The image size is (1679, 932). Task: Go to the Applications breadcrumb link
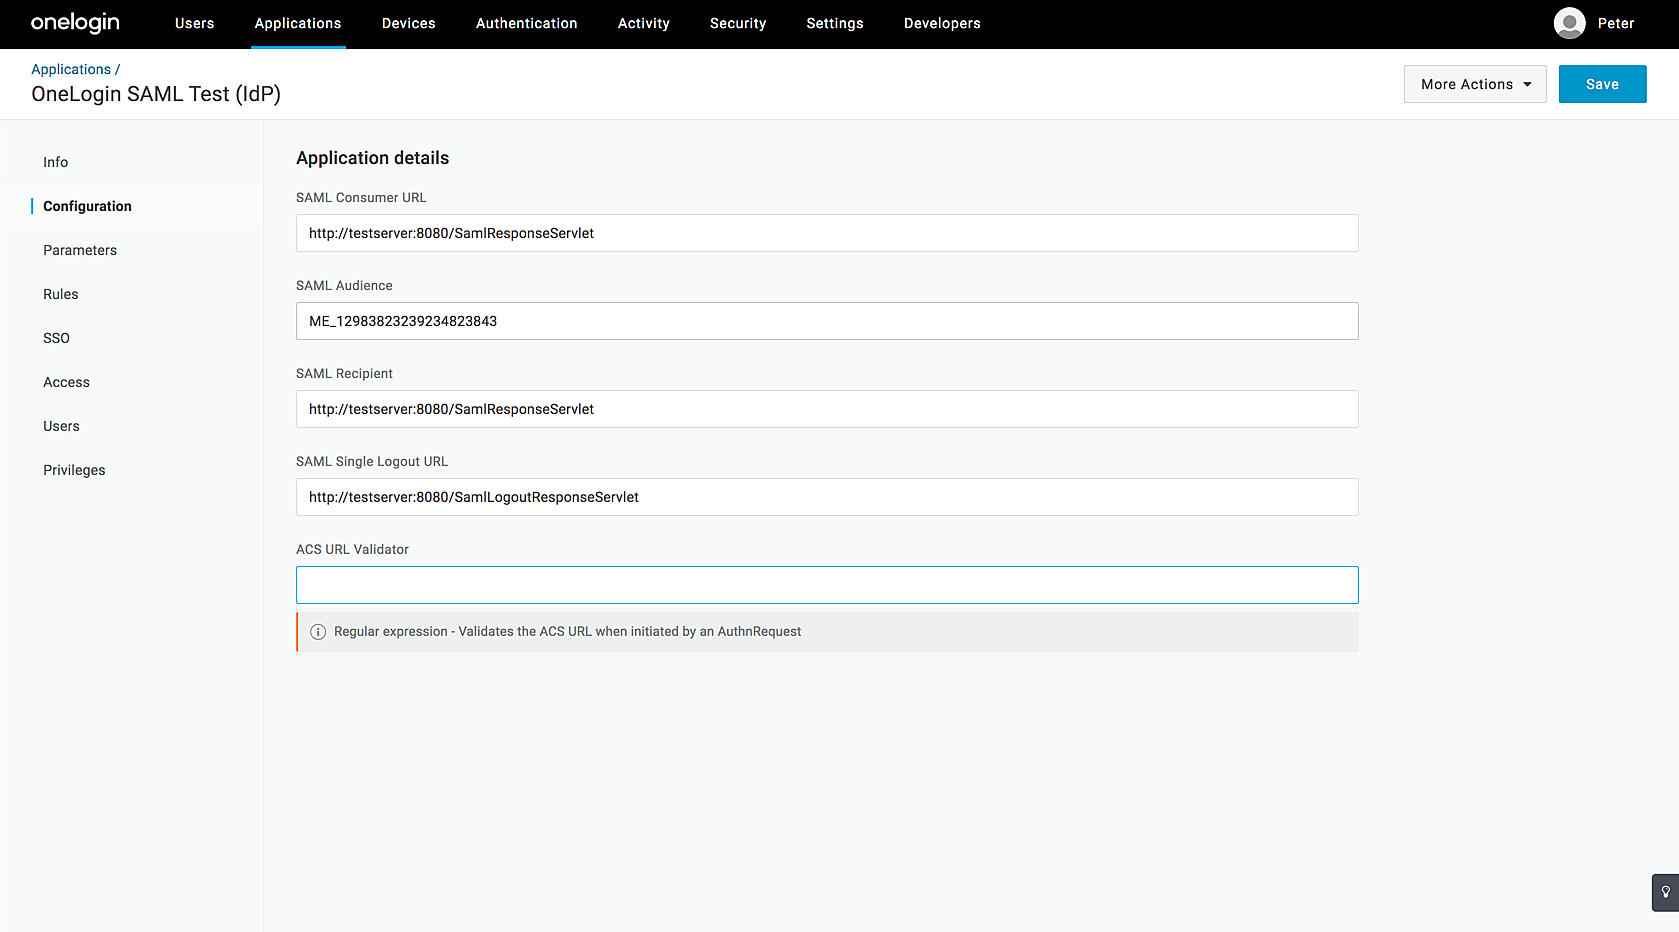coord(71,69)
